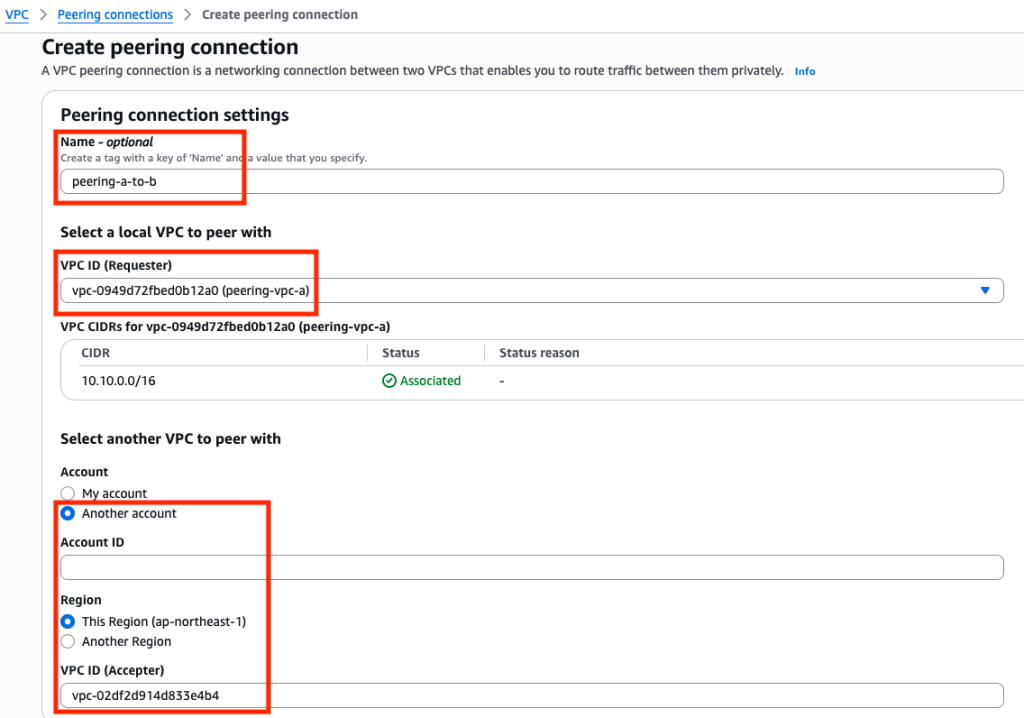Click the VPC ID (Accepter) input field

click(x=532, y=695)
